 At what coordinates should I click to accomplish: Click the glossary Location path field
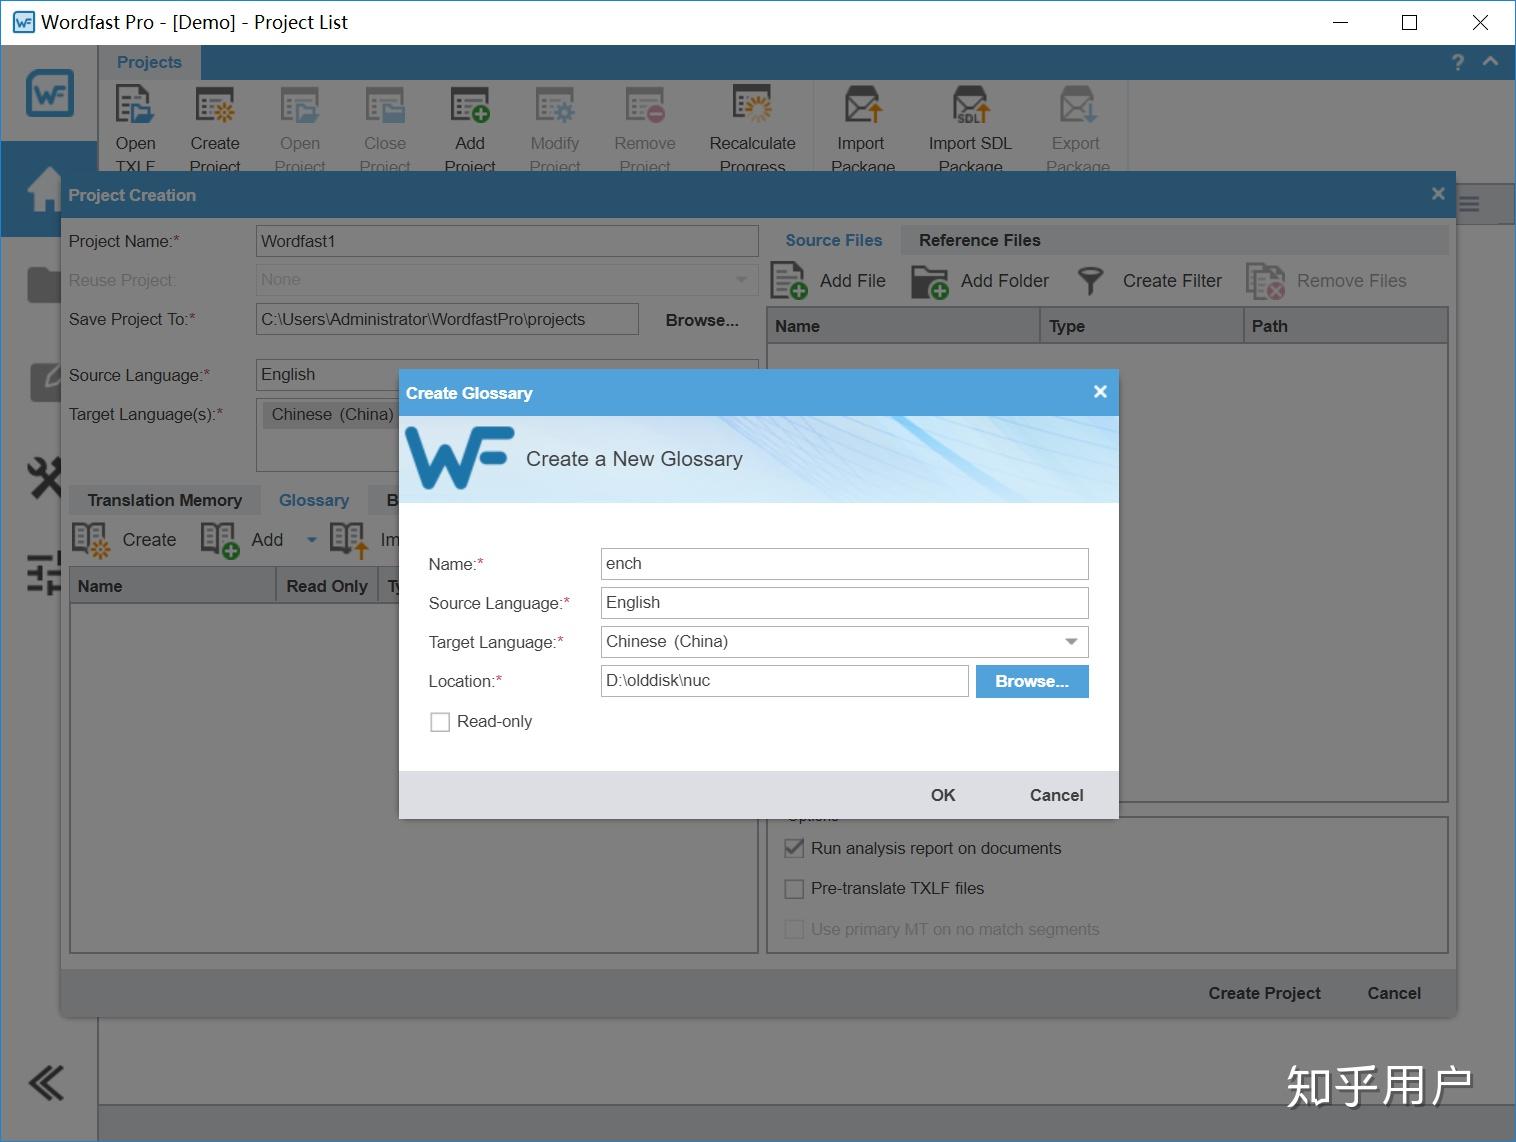784,681
